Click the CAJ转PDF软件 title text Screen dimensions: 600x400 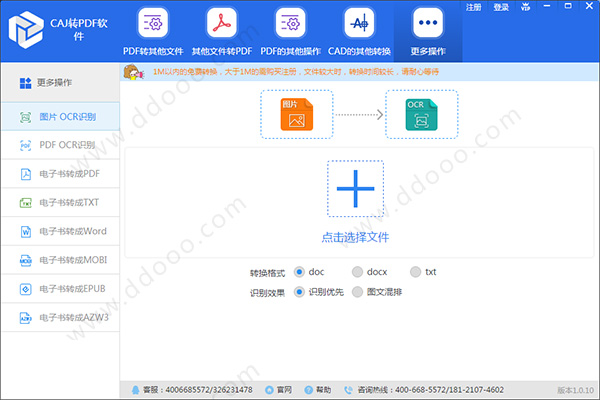tap(79, 30)
